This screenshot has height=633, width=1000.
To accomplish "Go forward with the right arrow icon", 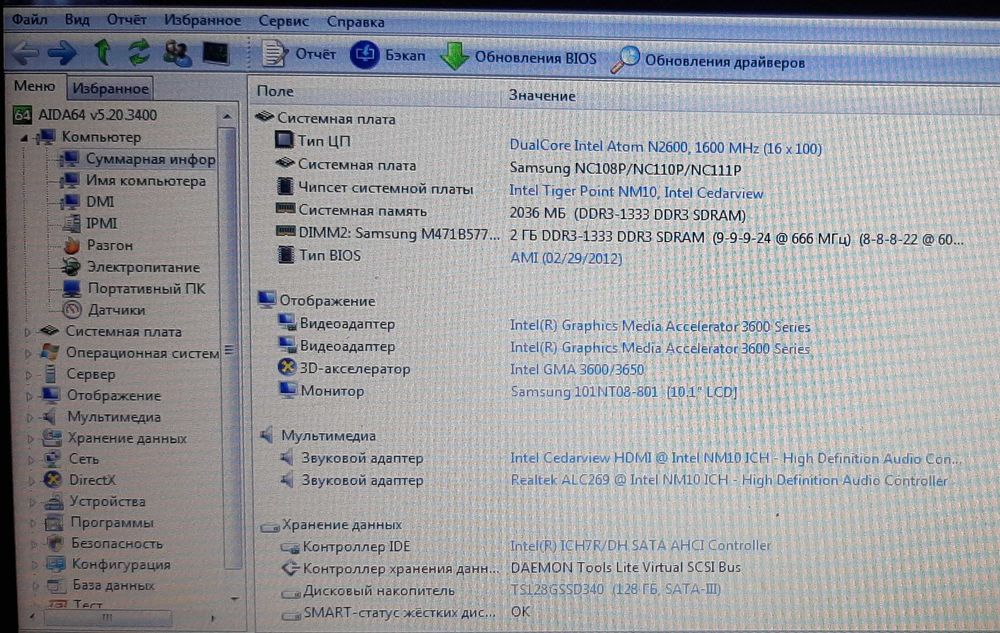I will [62, 52].
